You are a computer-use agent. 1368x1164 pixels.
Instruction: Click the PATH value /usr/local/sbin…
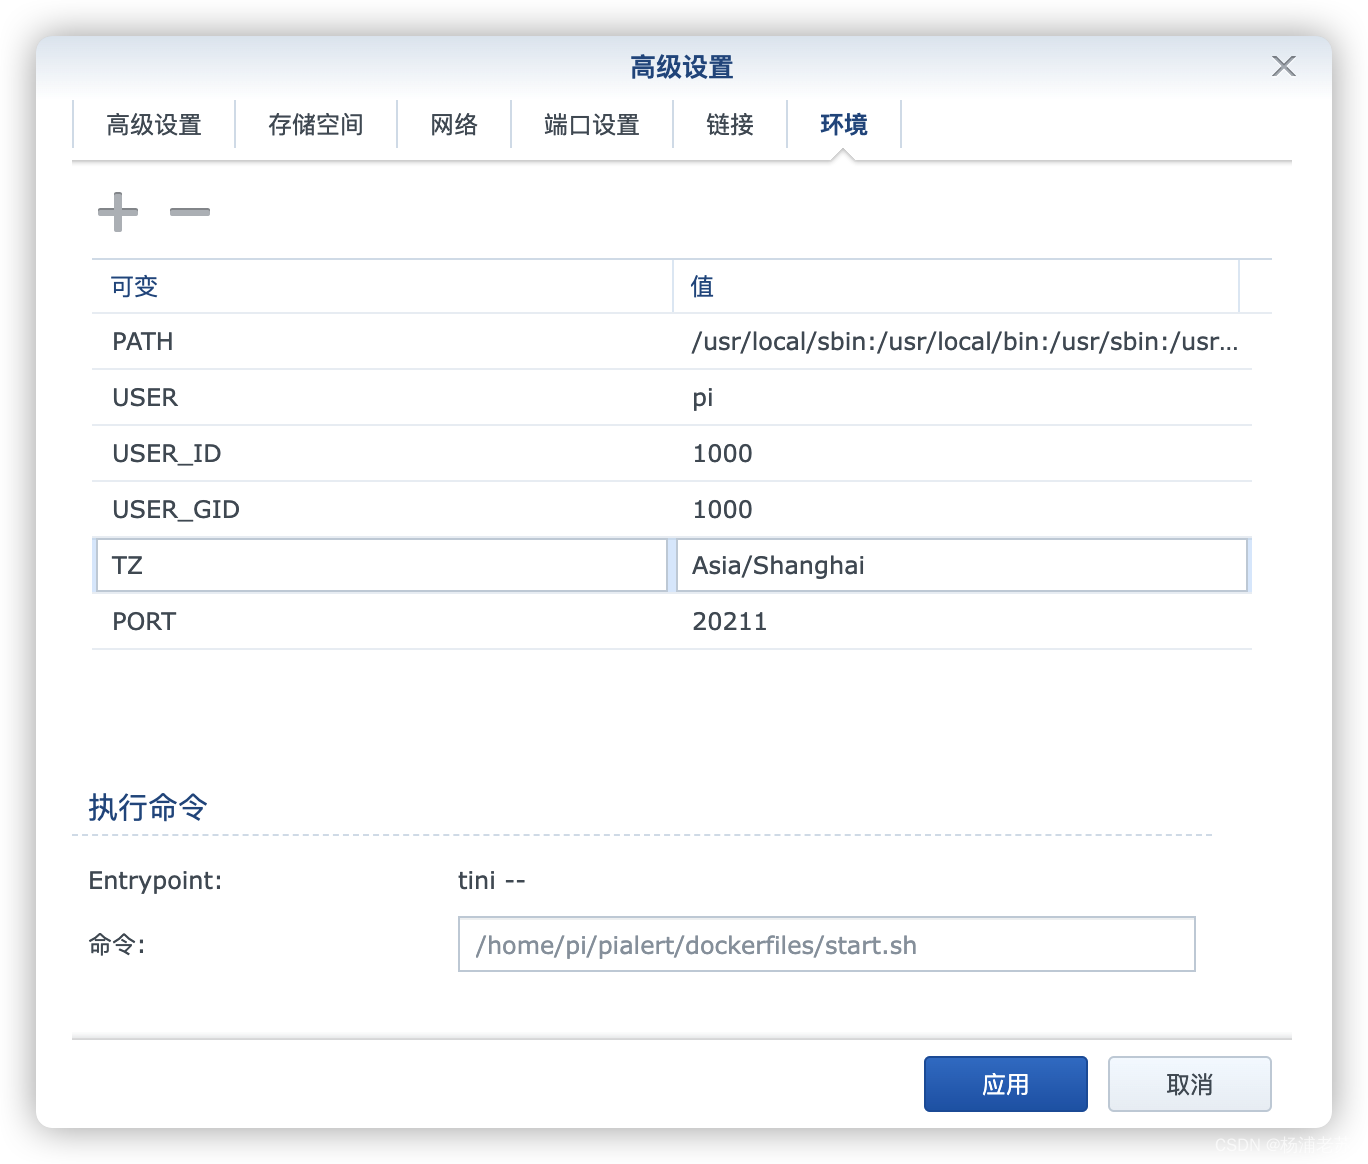(x=965, y=341)
